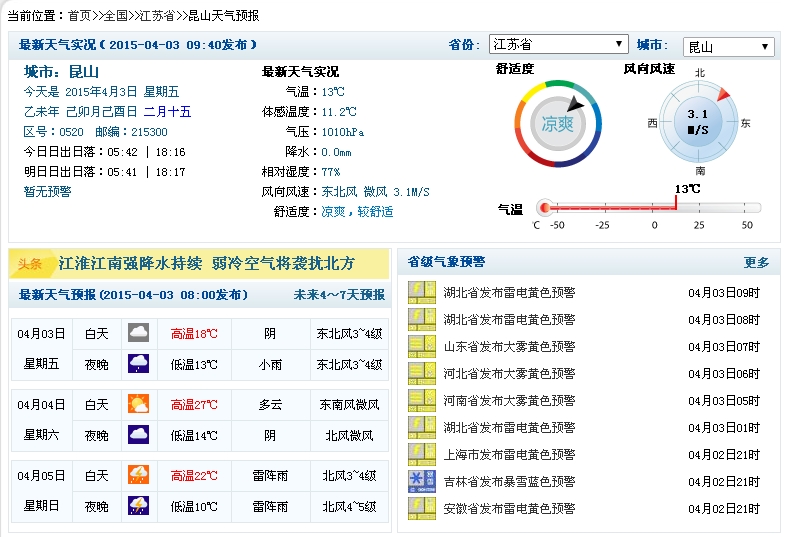The width and height of the screenshot is (792, 537).
Task: Click the 体感温度 value 11.2℃
Action: 339,112
